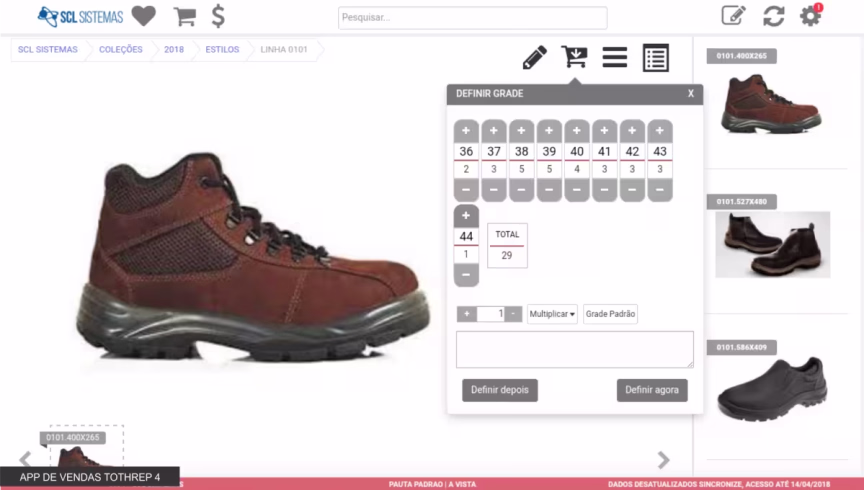Open the settings gear icon
The width and height of the screenshot is (864, 490).
[x=810, y=16]
